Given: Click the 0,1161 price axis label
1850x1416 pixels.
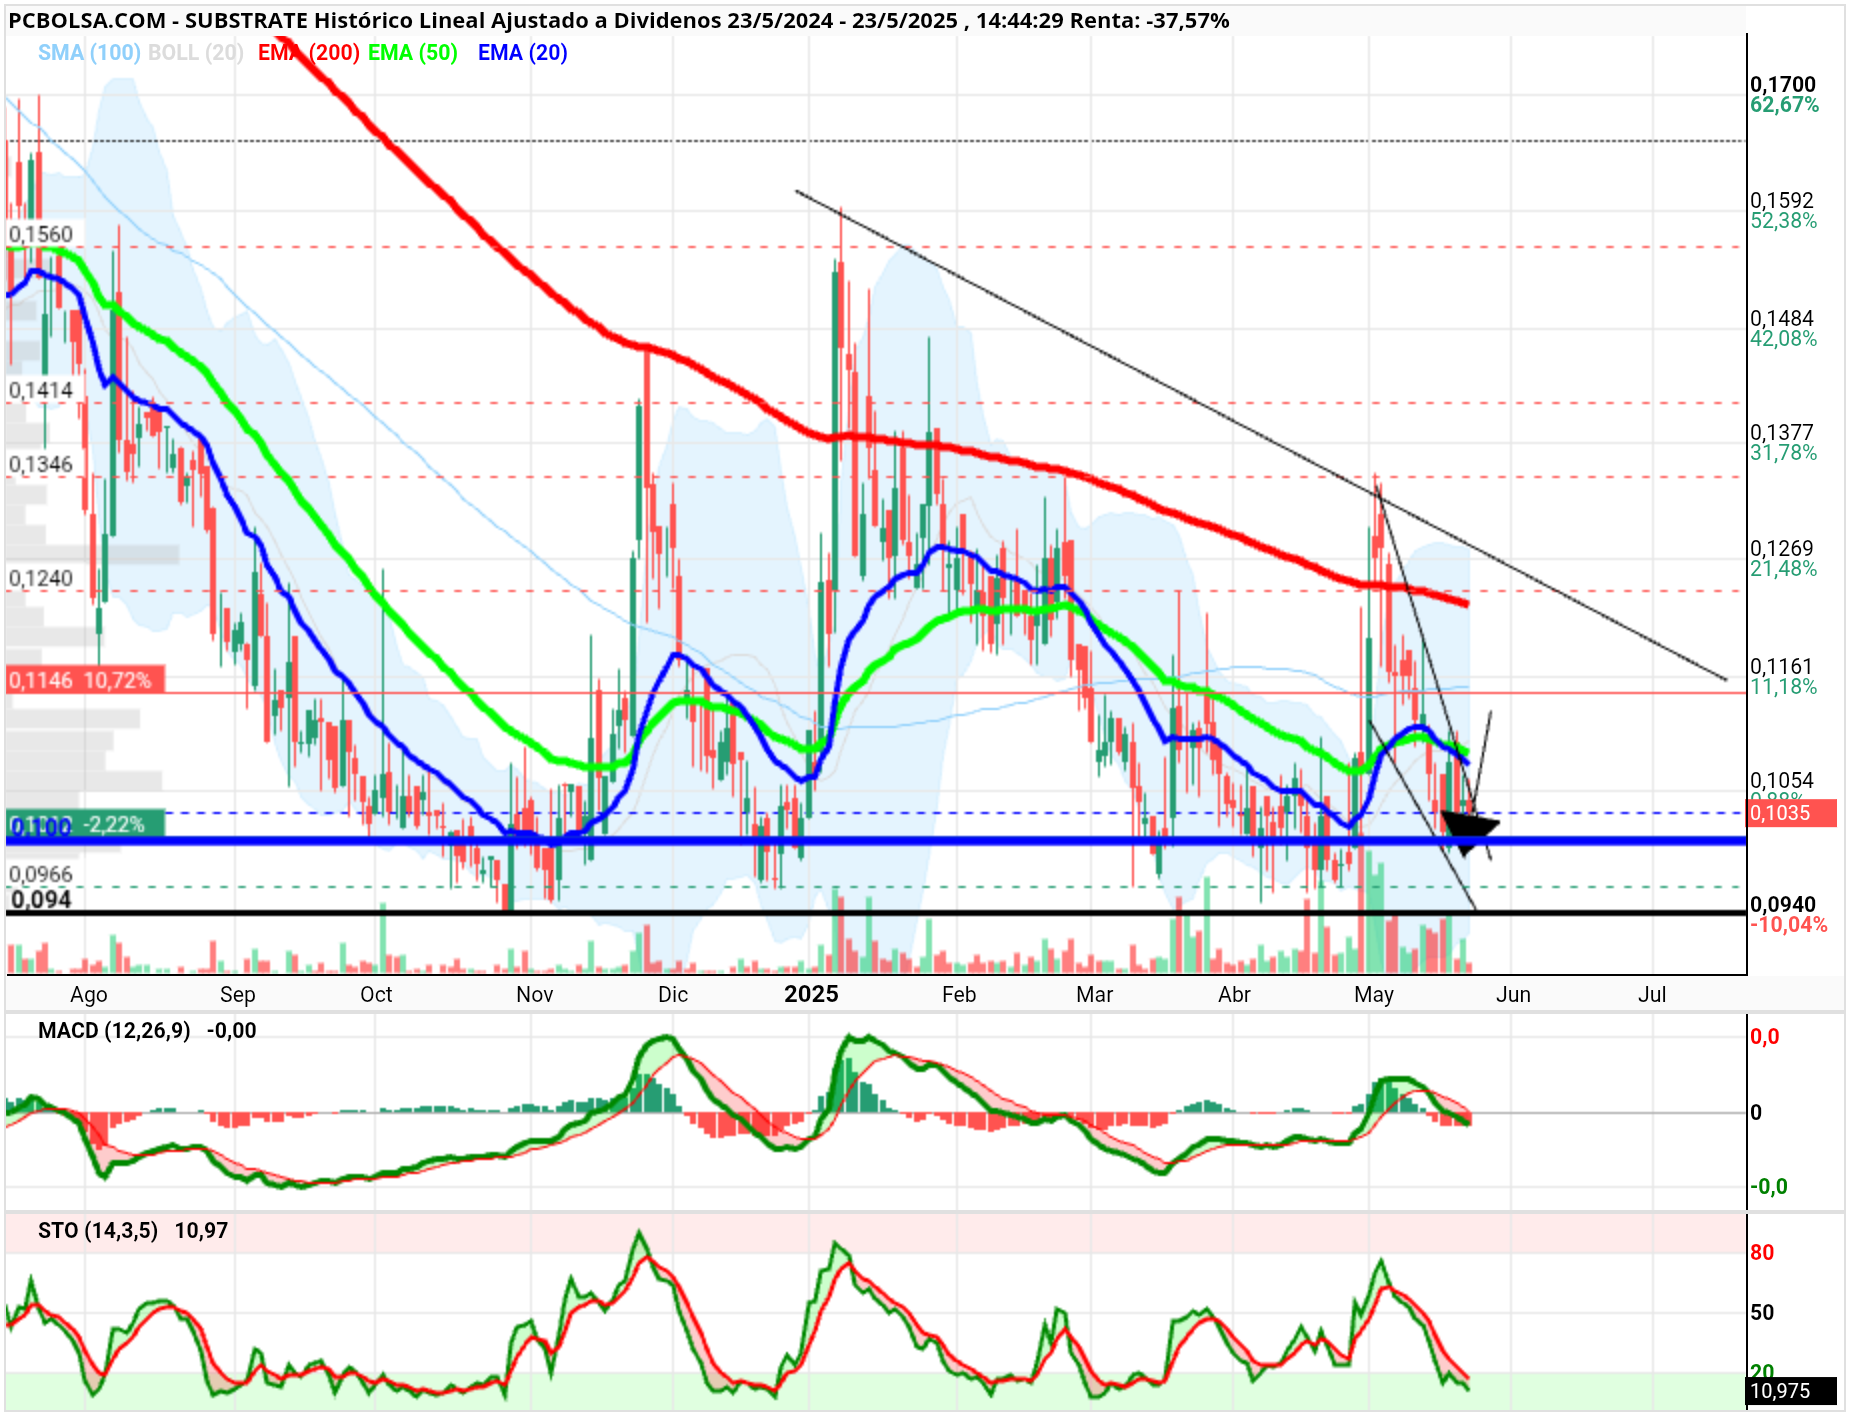Looking at the screenshot, I should pos(1782,666).
